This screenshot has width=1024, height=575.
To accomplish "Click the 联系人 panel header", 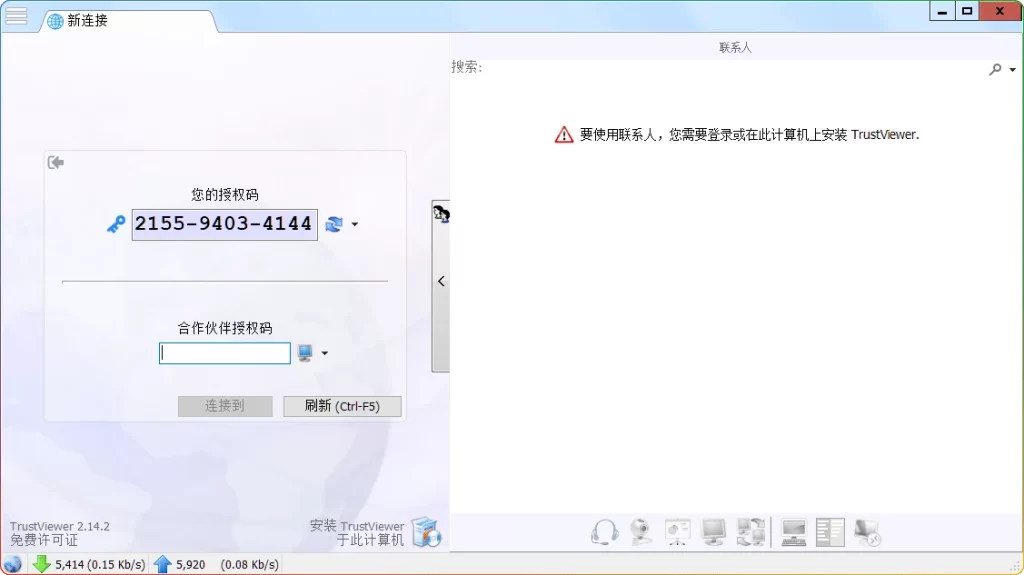I will tap(735, 47).
